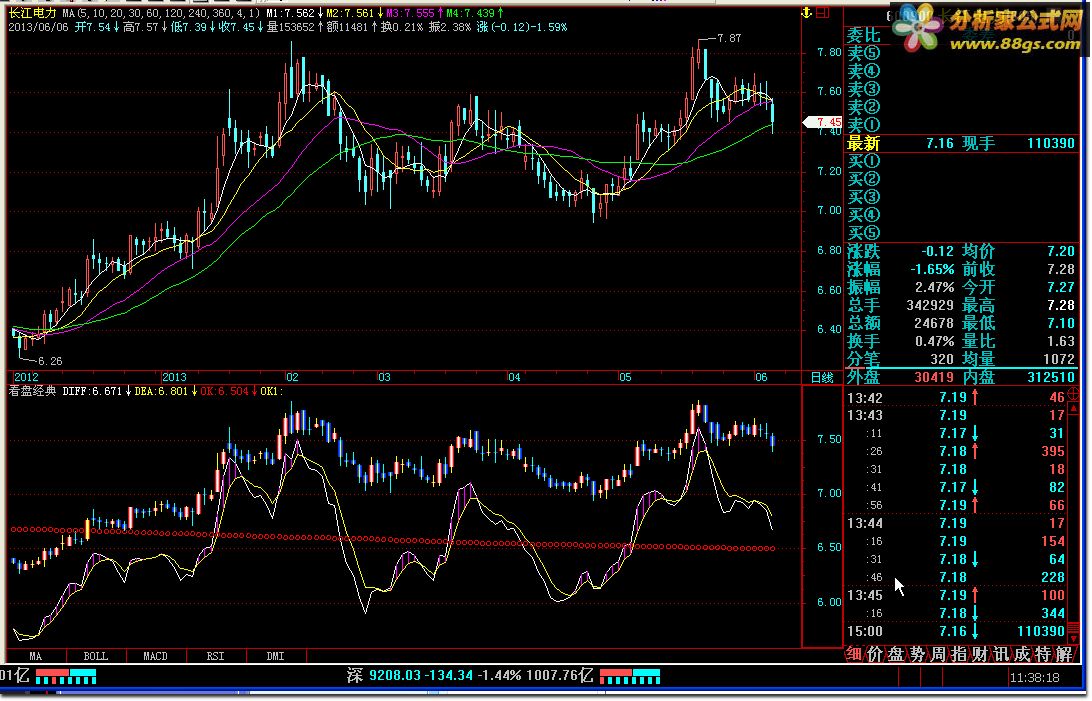Click the 13:42 tick row
The height and width of the screenshot is (701, 1092).
956,397
